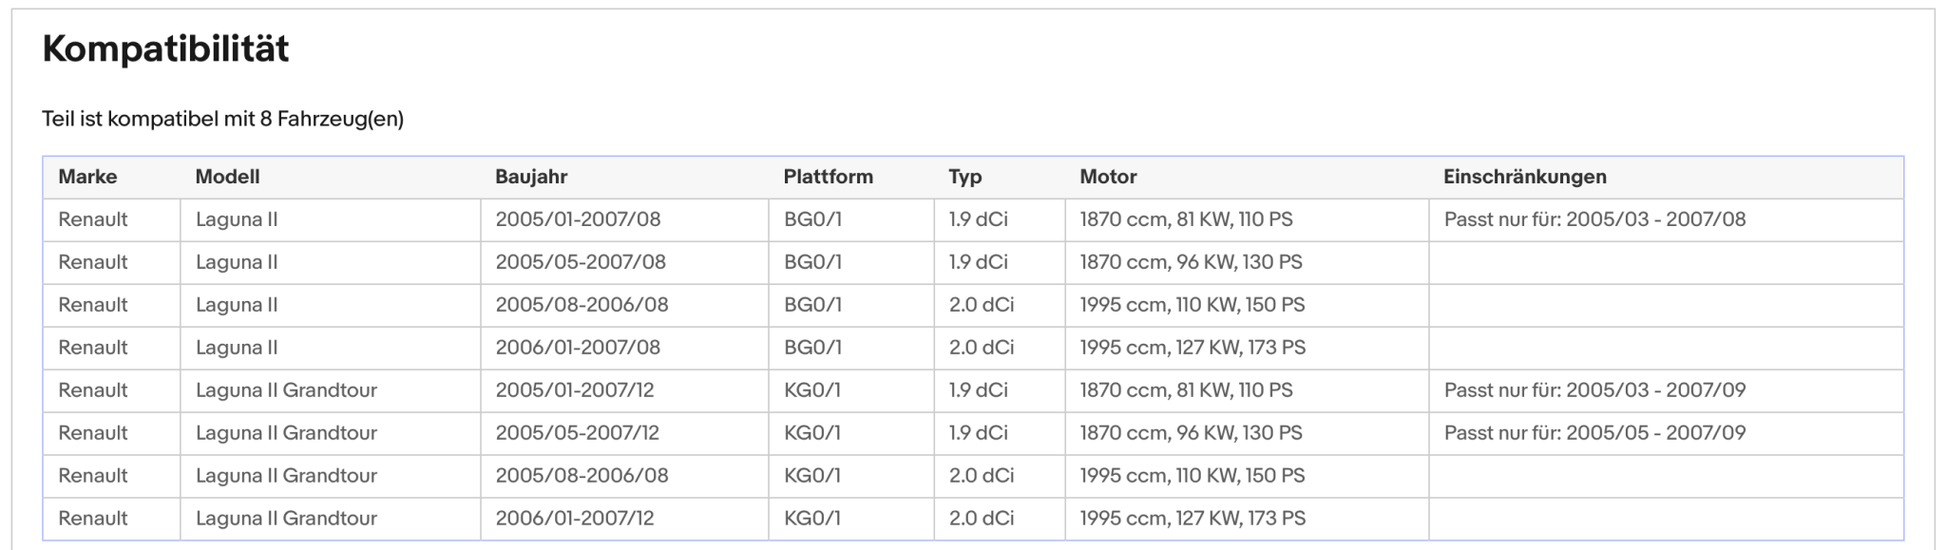
Task: Select the 2005/05-2007/12 Baujahr cell
Action: (575, 434)
